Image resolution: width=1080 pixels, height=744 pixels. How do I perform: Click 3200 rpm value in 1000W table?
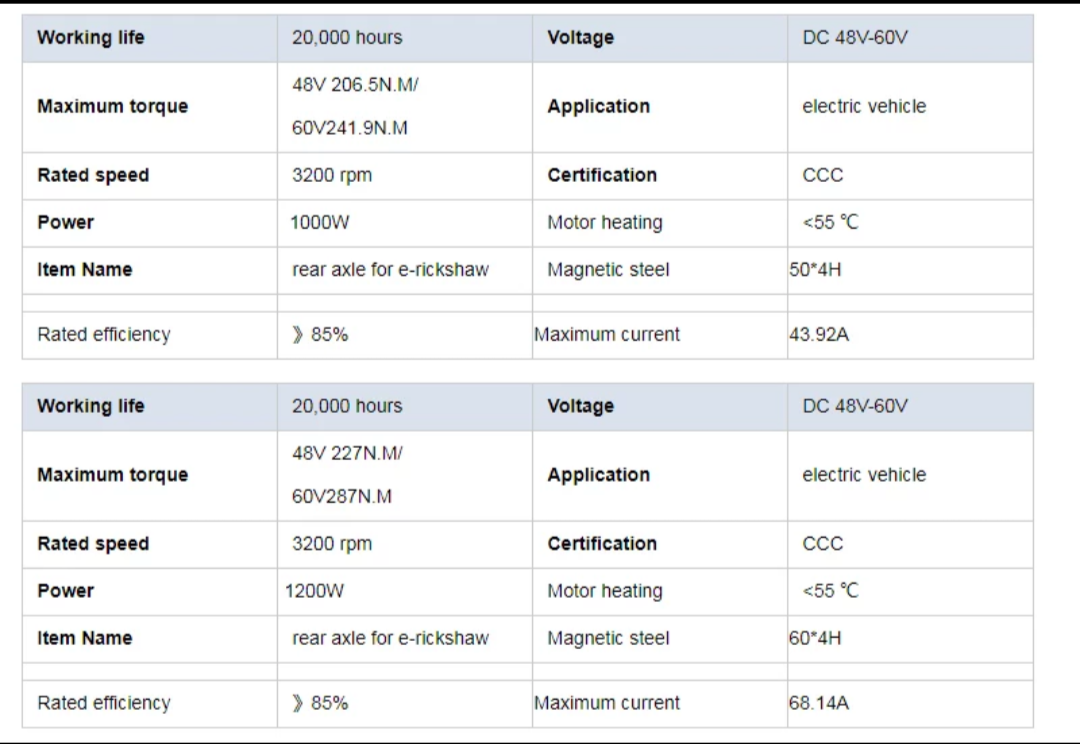click(331, 175)
